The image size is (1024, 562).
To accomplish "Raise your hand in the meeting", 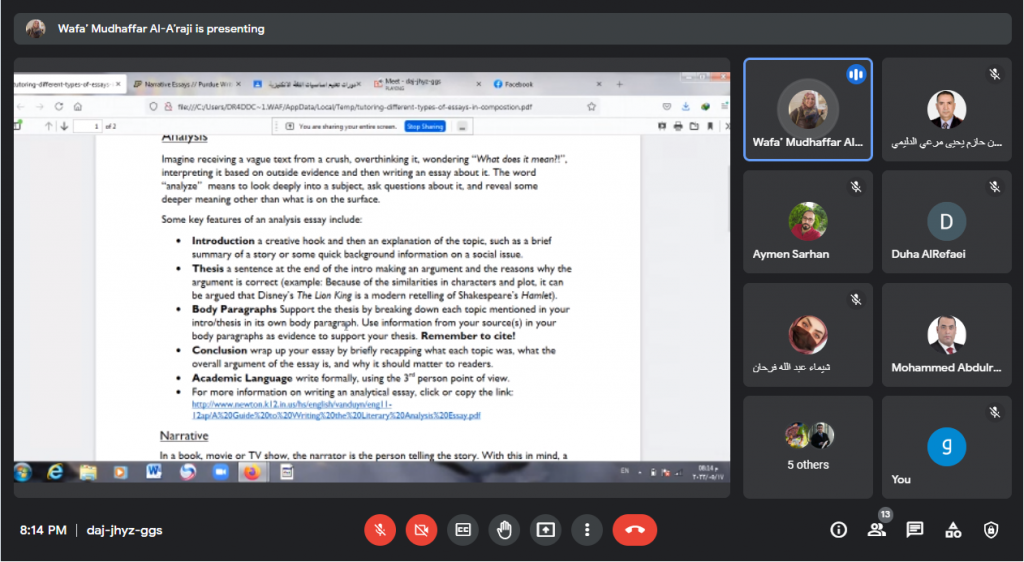I will [x=504, y=530].
